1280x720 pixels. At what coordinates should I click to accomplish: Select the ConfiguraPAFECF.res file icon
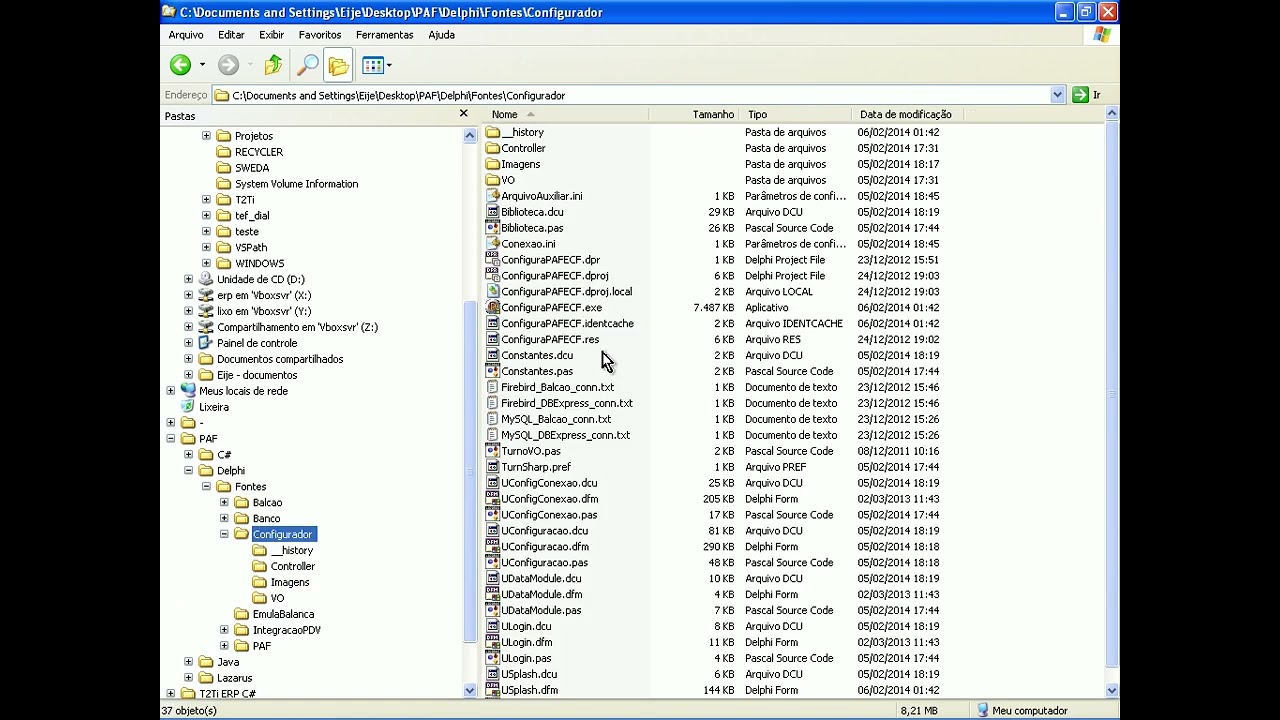coord(492,340)
